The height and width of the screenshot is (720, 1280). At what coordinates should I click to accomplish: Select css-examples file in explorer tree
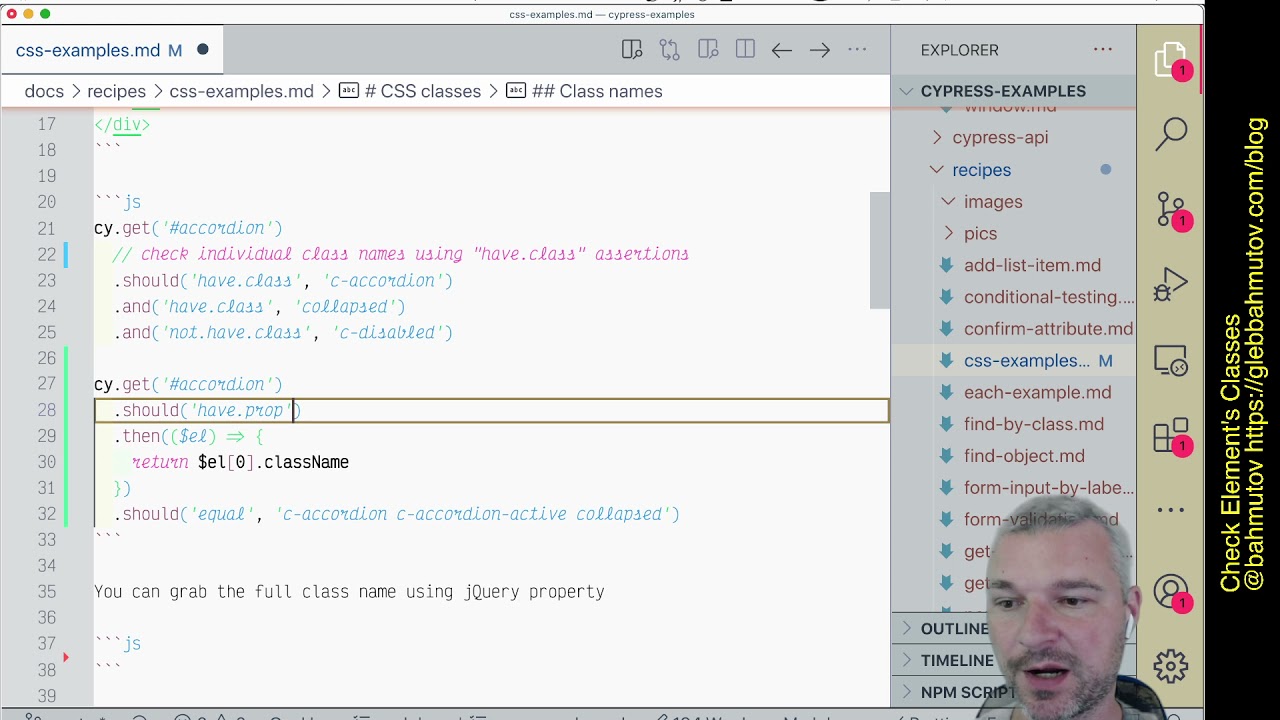click(x=1027, y=361)
